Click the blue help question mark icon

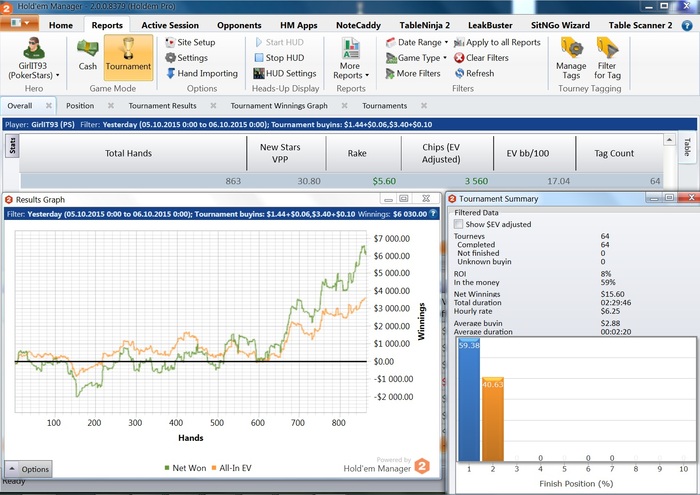click(x=687, y=25)
